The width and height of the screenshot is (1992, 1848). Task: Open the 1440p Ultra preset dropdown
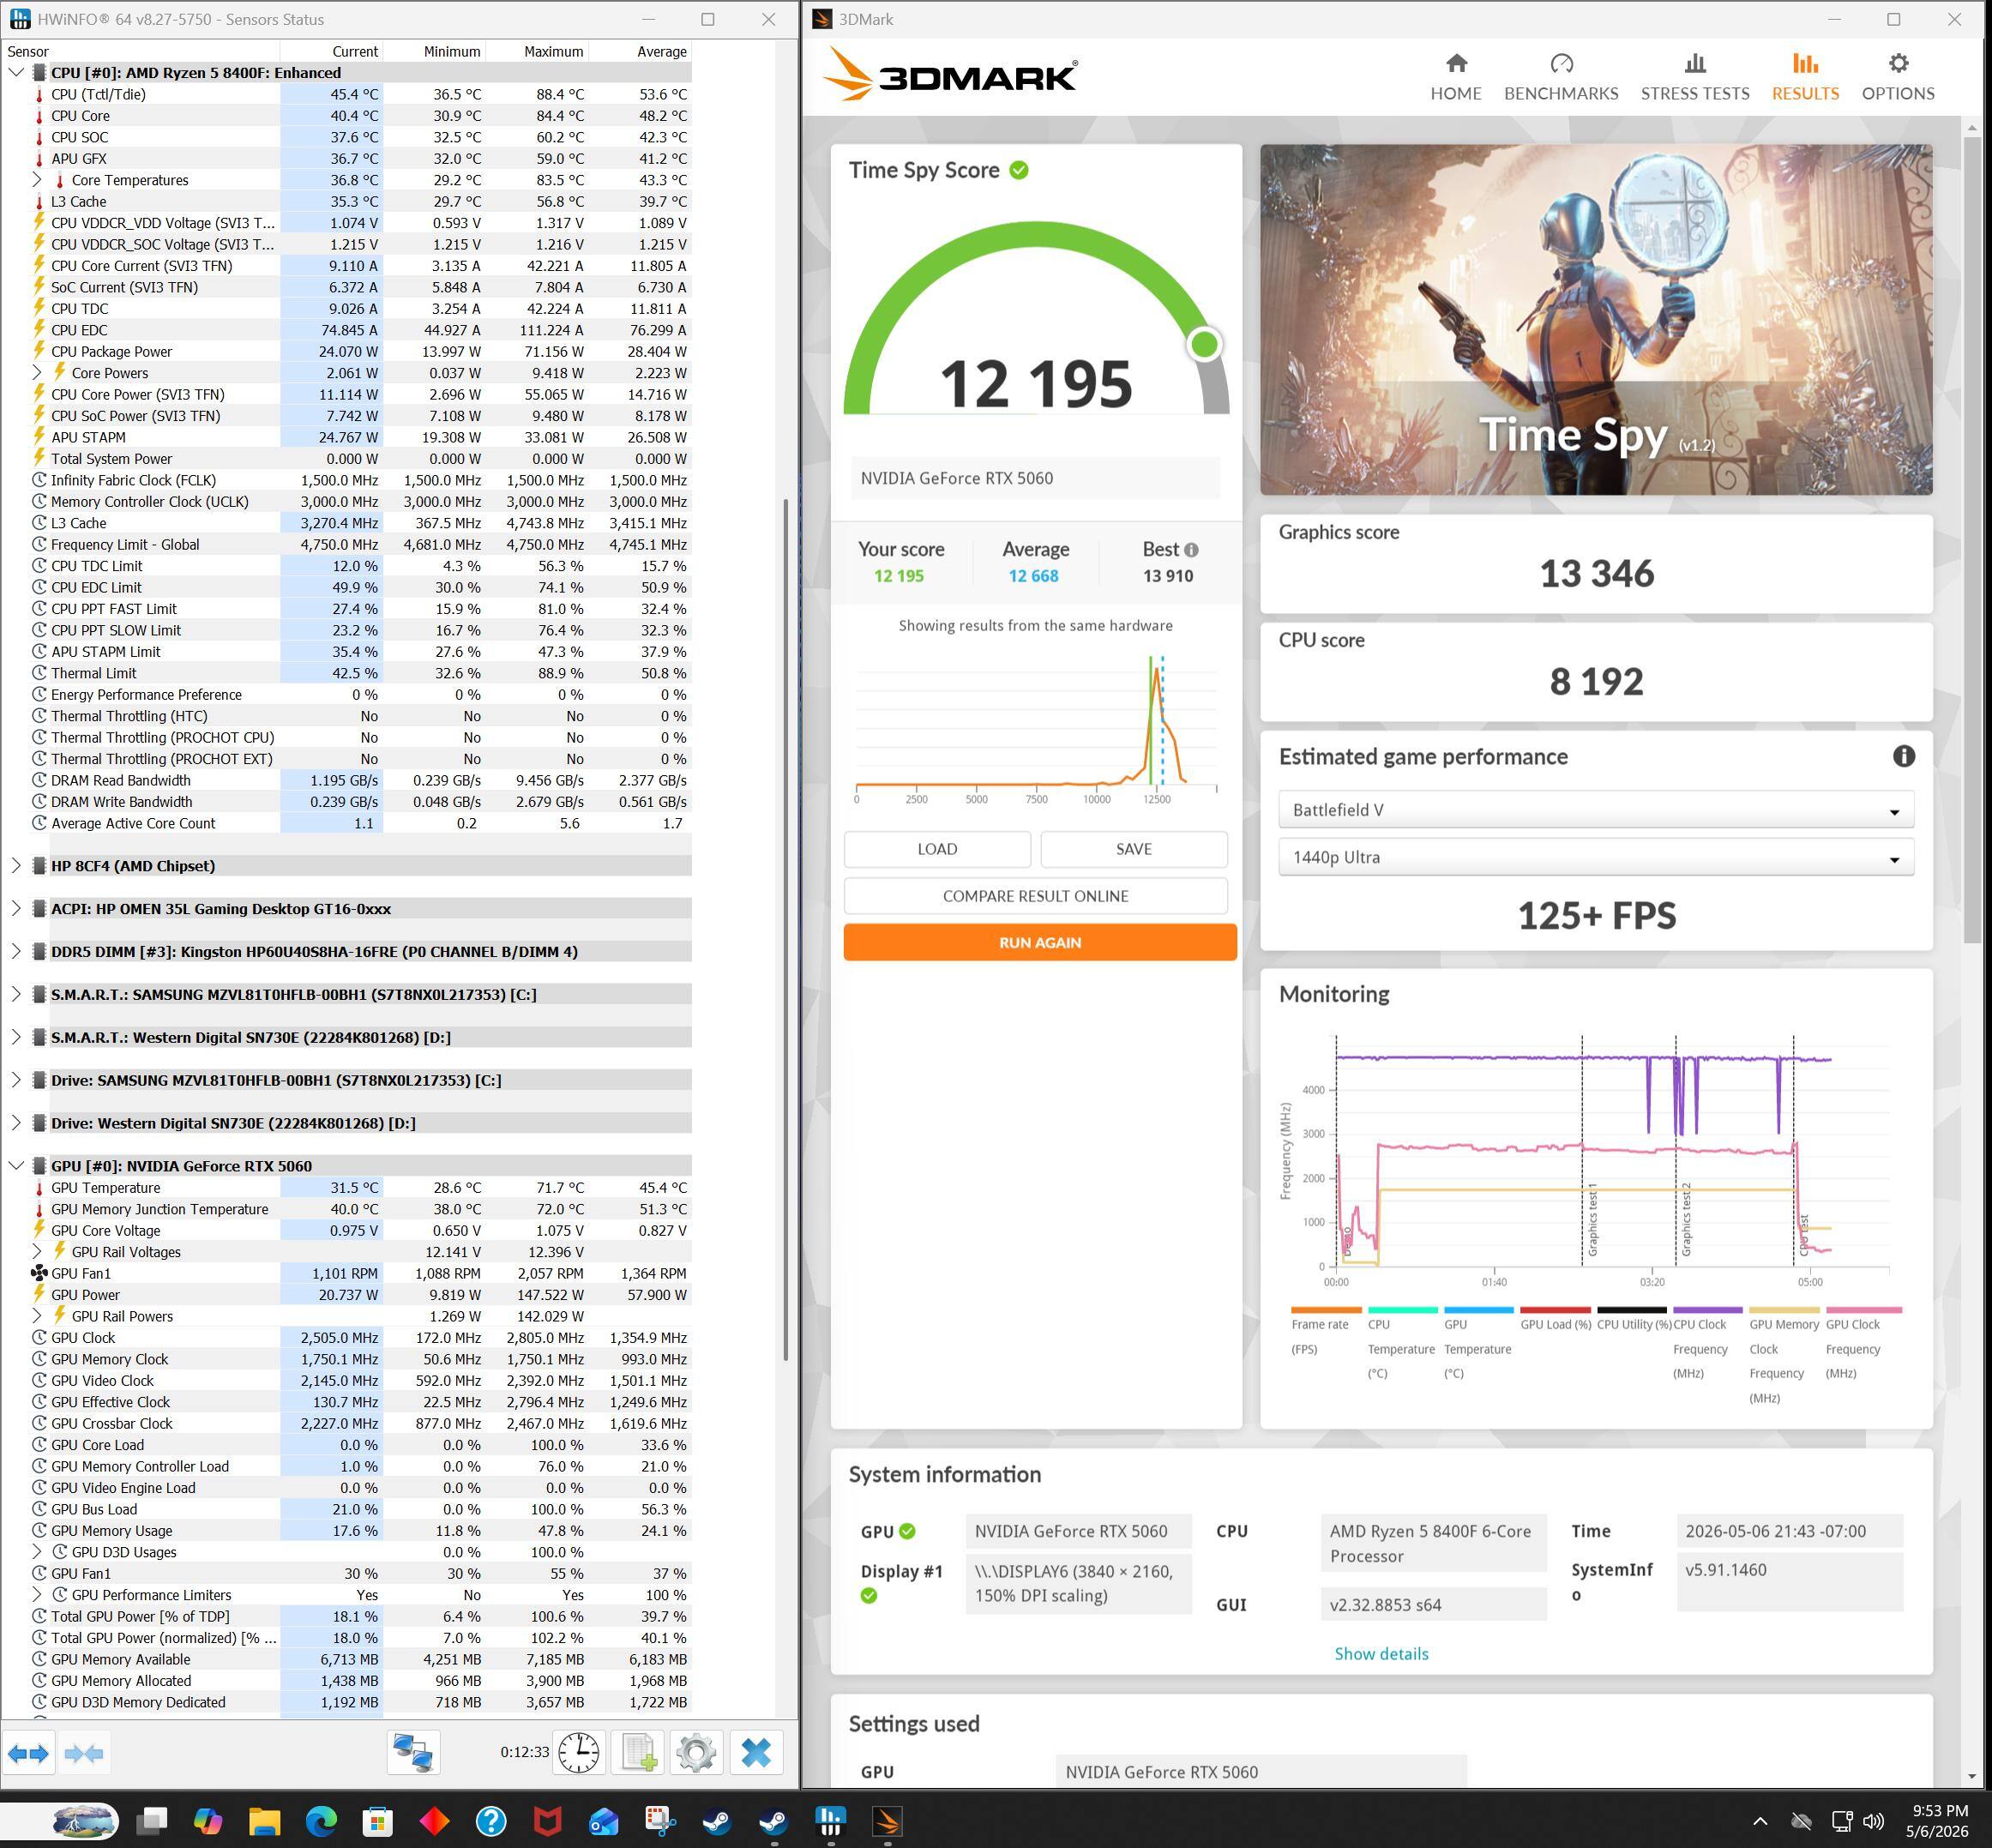[x=1596, y=857]
